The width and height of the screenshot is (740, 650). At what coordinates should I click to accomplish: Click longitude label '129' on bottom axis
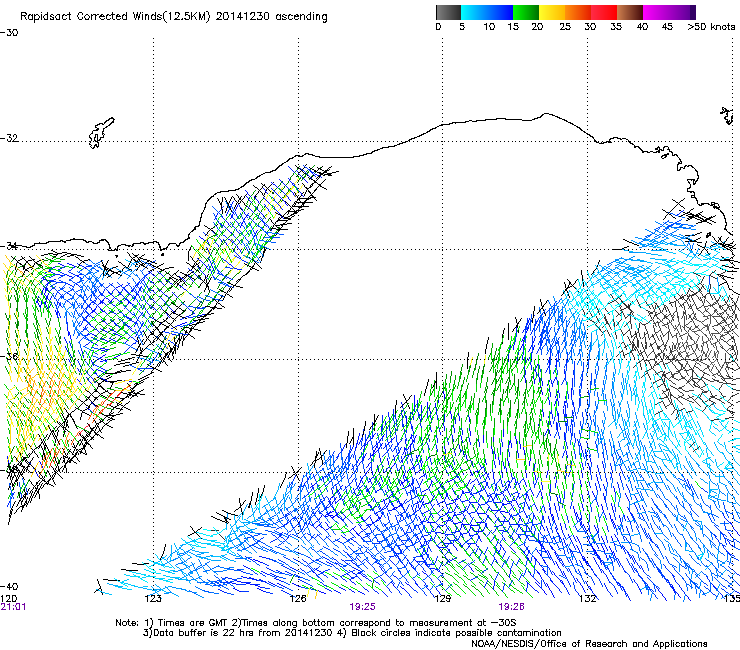coord(442,599)
